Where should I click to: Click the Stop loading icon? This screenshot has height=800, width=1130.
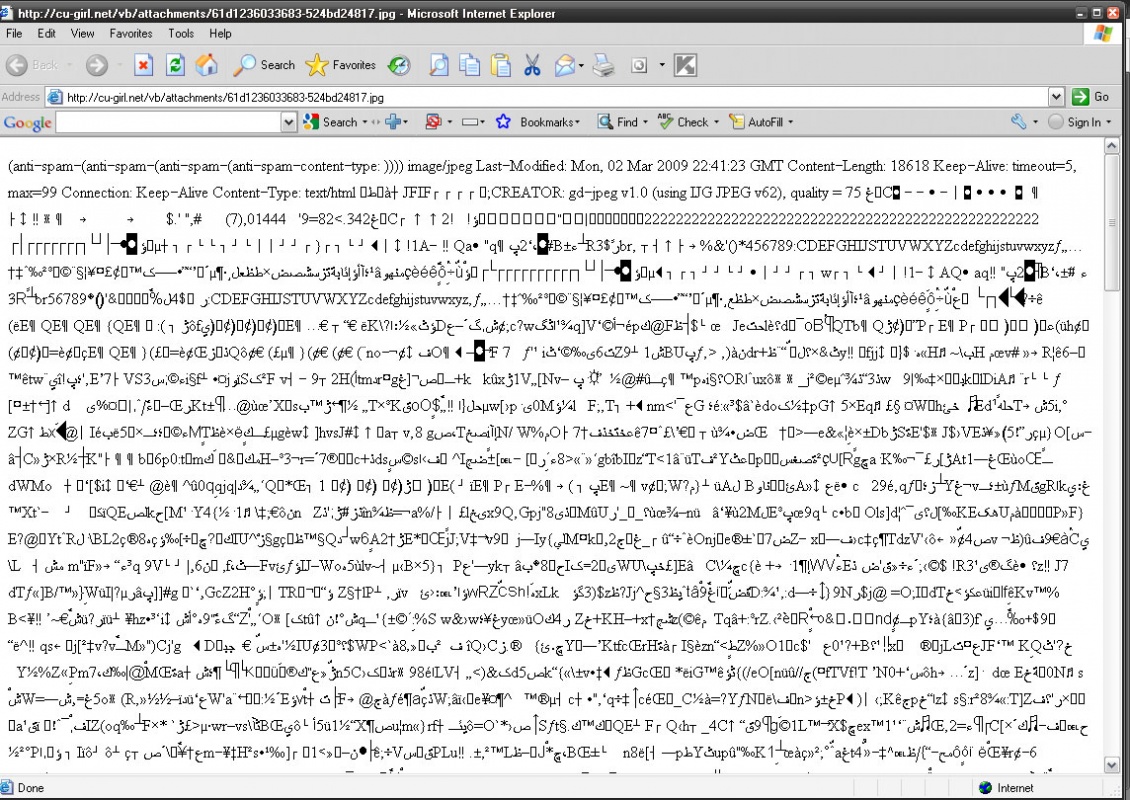143,65
